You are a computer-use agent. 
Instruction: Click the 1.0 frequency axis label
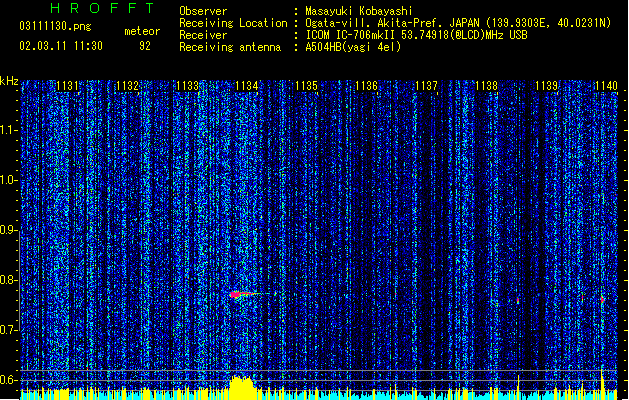click(x=8, y=180)
